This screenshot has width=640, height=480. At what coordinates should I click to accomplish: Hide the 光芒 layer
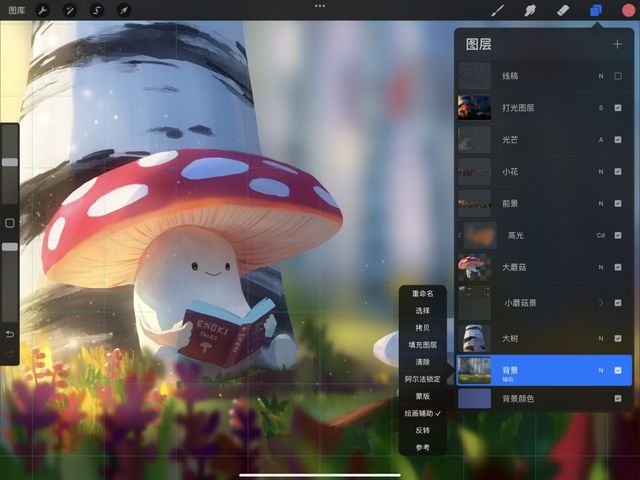click(x=618, y=140)
